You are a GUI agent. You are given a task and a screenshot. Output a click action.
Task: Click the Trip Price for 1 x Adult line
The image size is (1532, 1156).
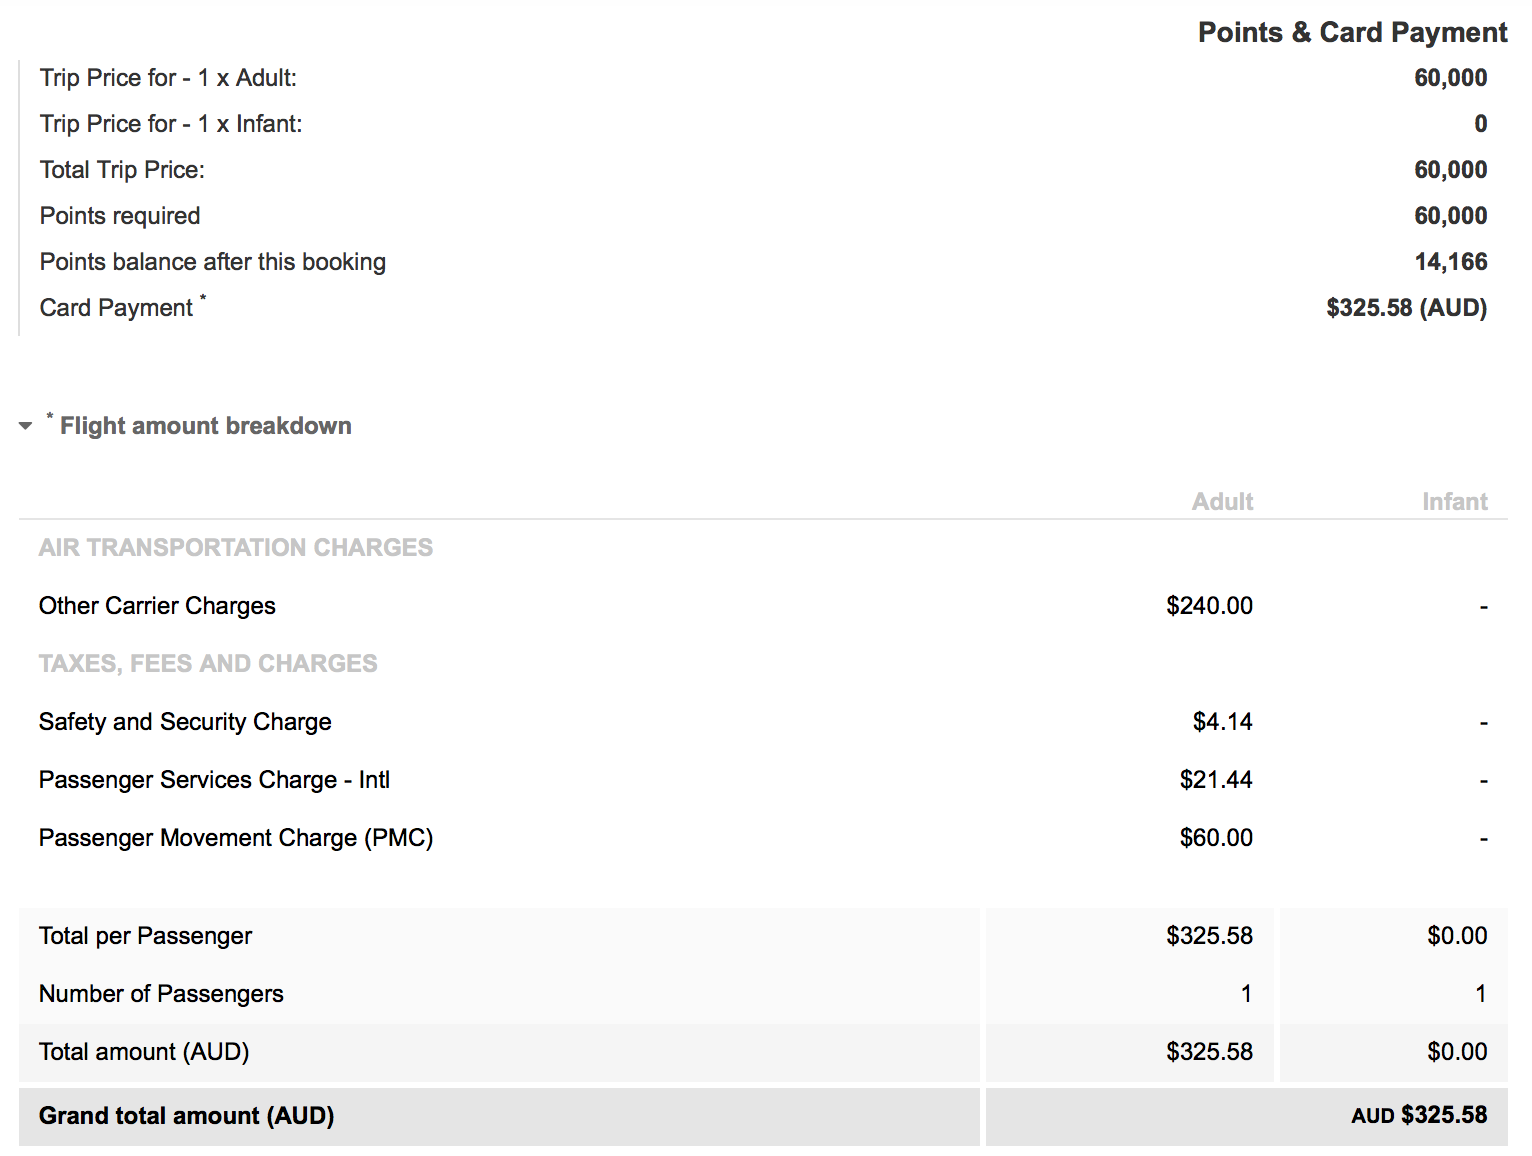(x=763, y=78)
